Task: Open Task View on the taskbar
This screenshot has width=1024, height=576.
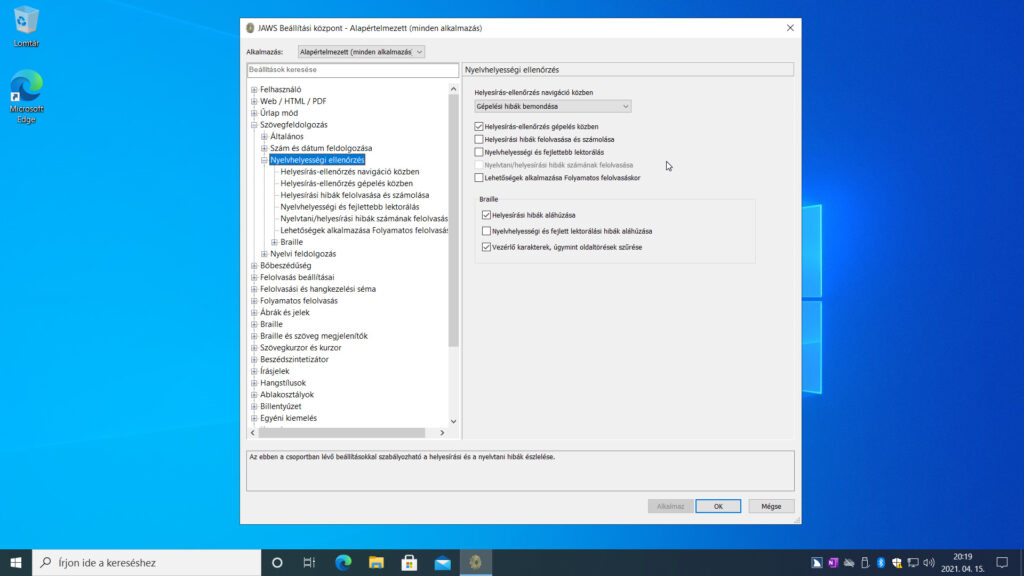Action: pos(310,562)
